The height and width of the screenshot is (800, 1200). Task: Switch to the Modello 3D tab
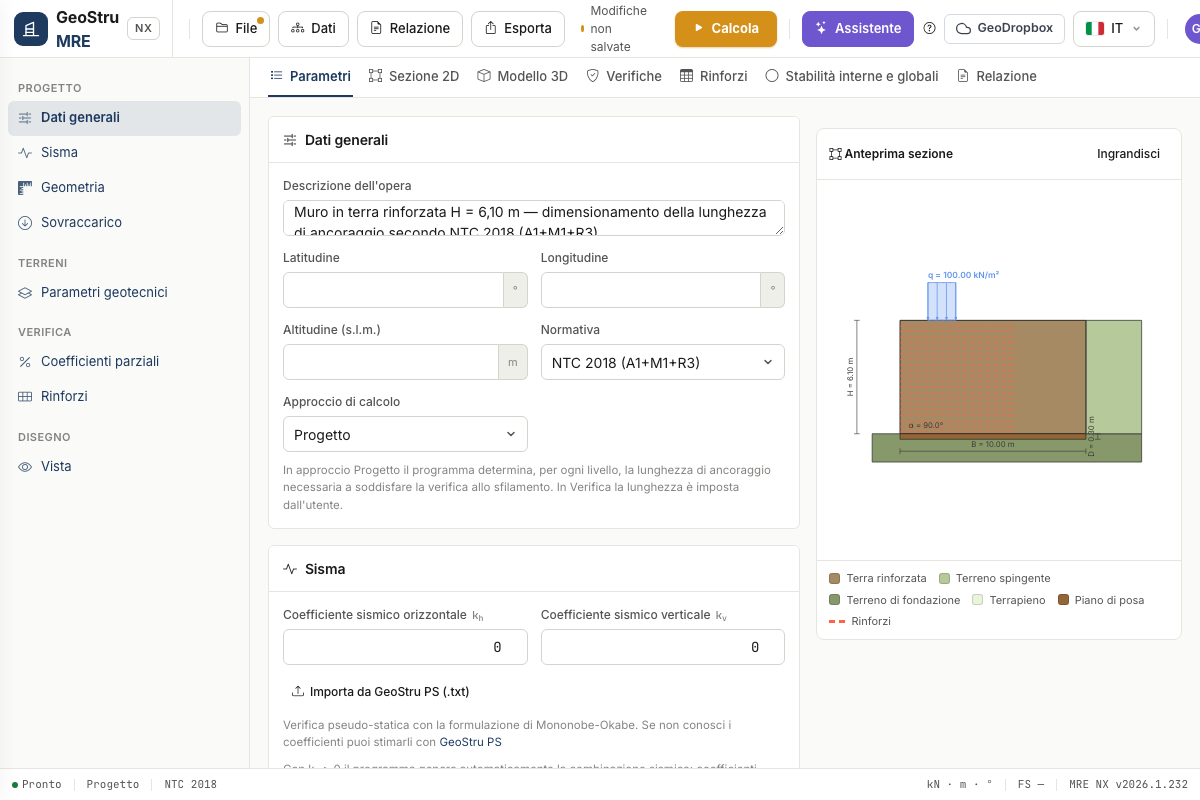[522, 76]
